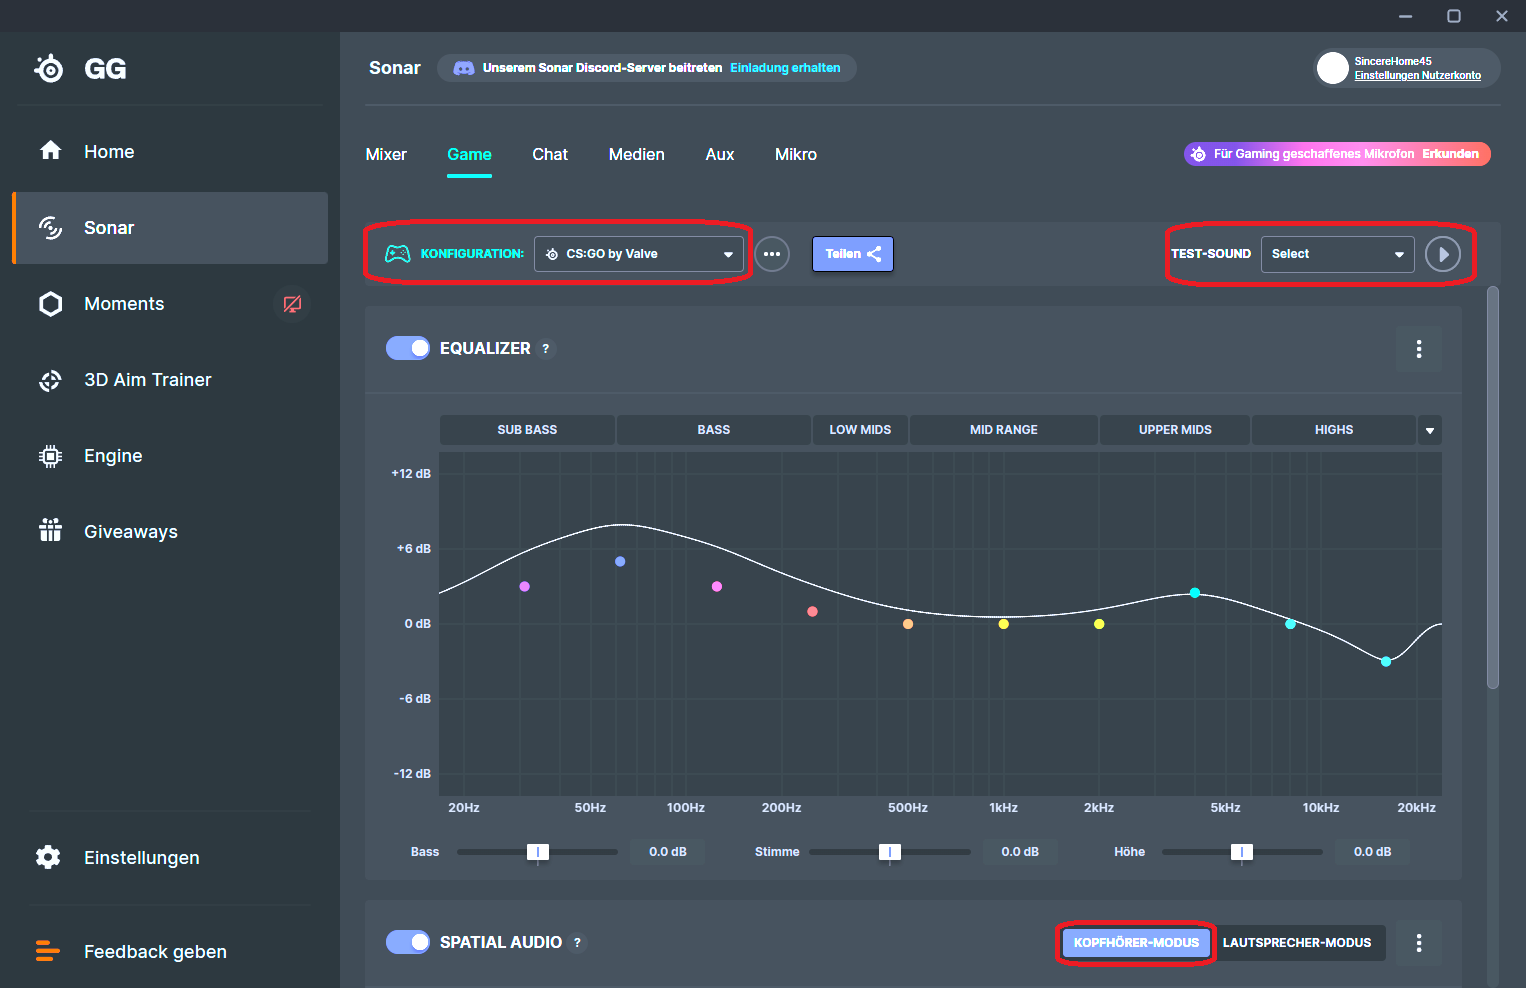Select Lautsprecher-Modus
Screen dimensions: 1526x988
click(1297, 943)
